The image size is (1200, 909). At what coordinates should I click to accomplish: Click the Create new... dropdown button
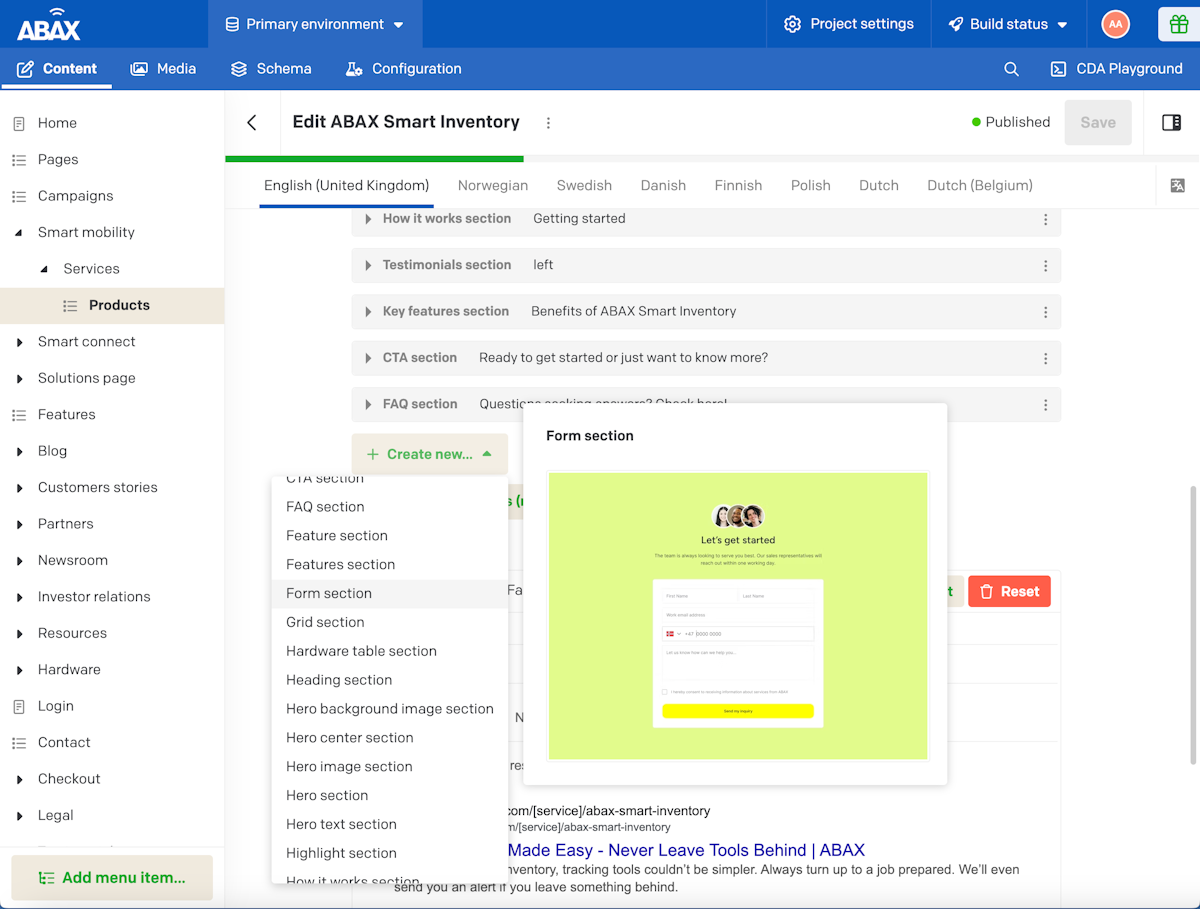(x=430, y=454)
